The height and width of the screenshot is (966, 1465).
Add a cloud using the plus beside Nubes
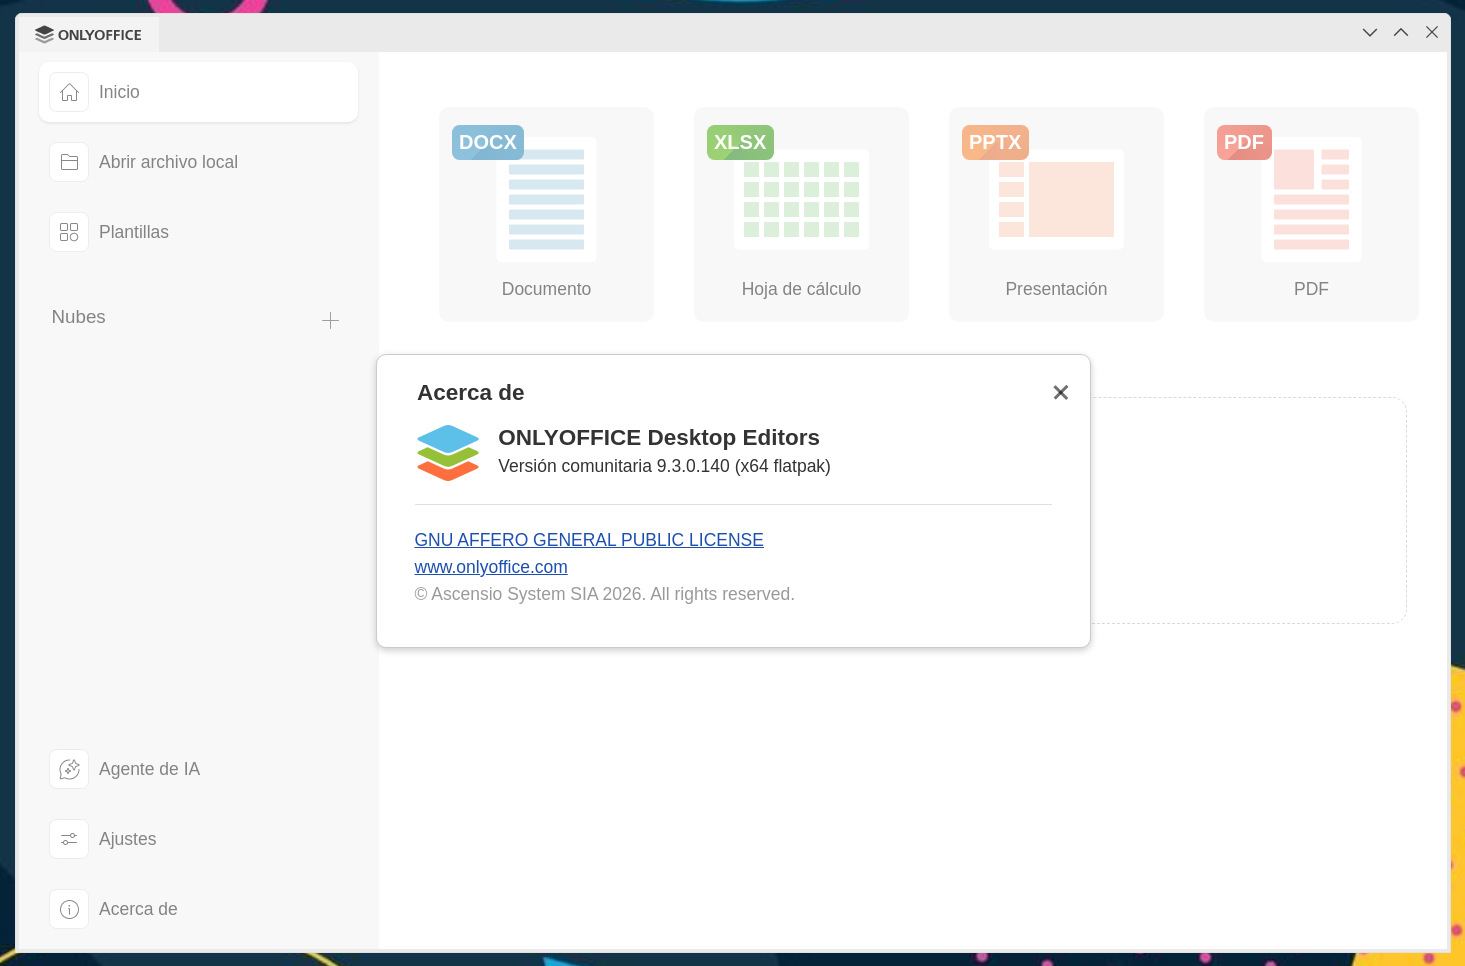click(330, 320)
